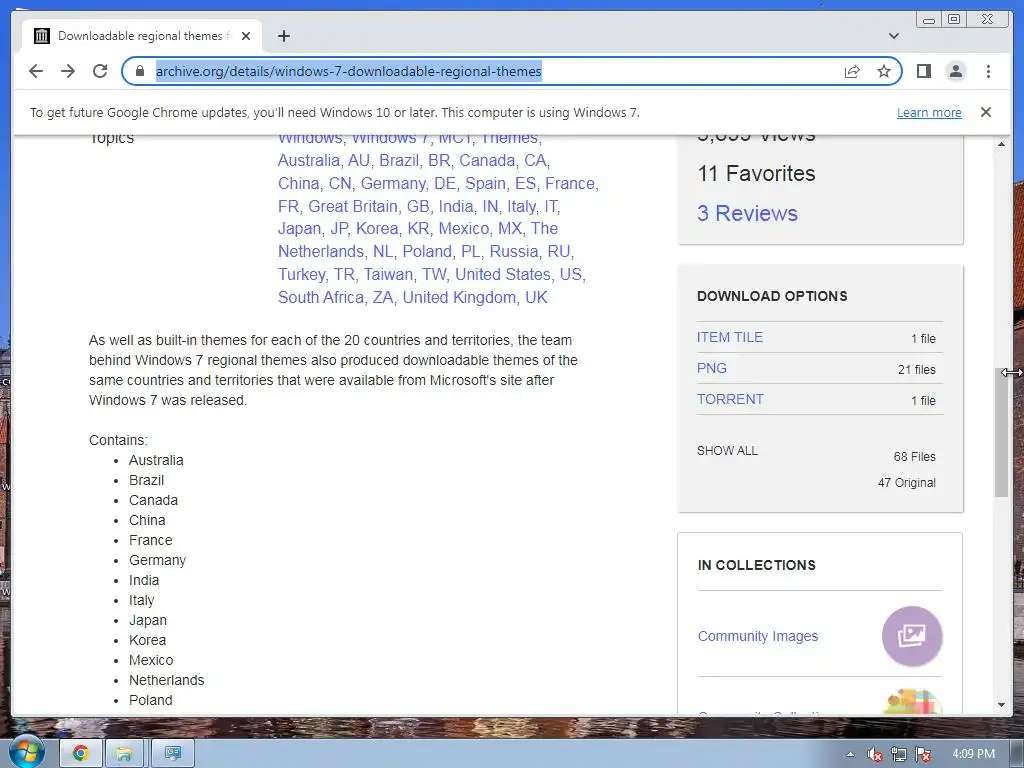Show all download files
This screenshot has height=768, width=1024.
[x=727, y=451]
